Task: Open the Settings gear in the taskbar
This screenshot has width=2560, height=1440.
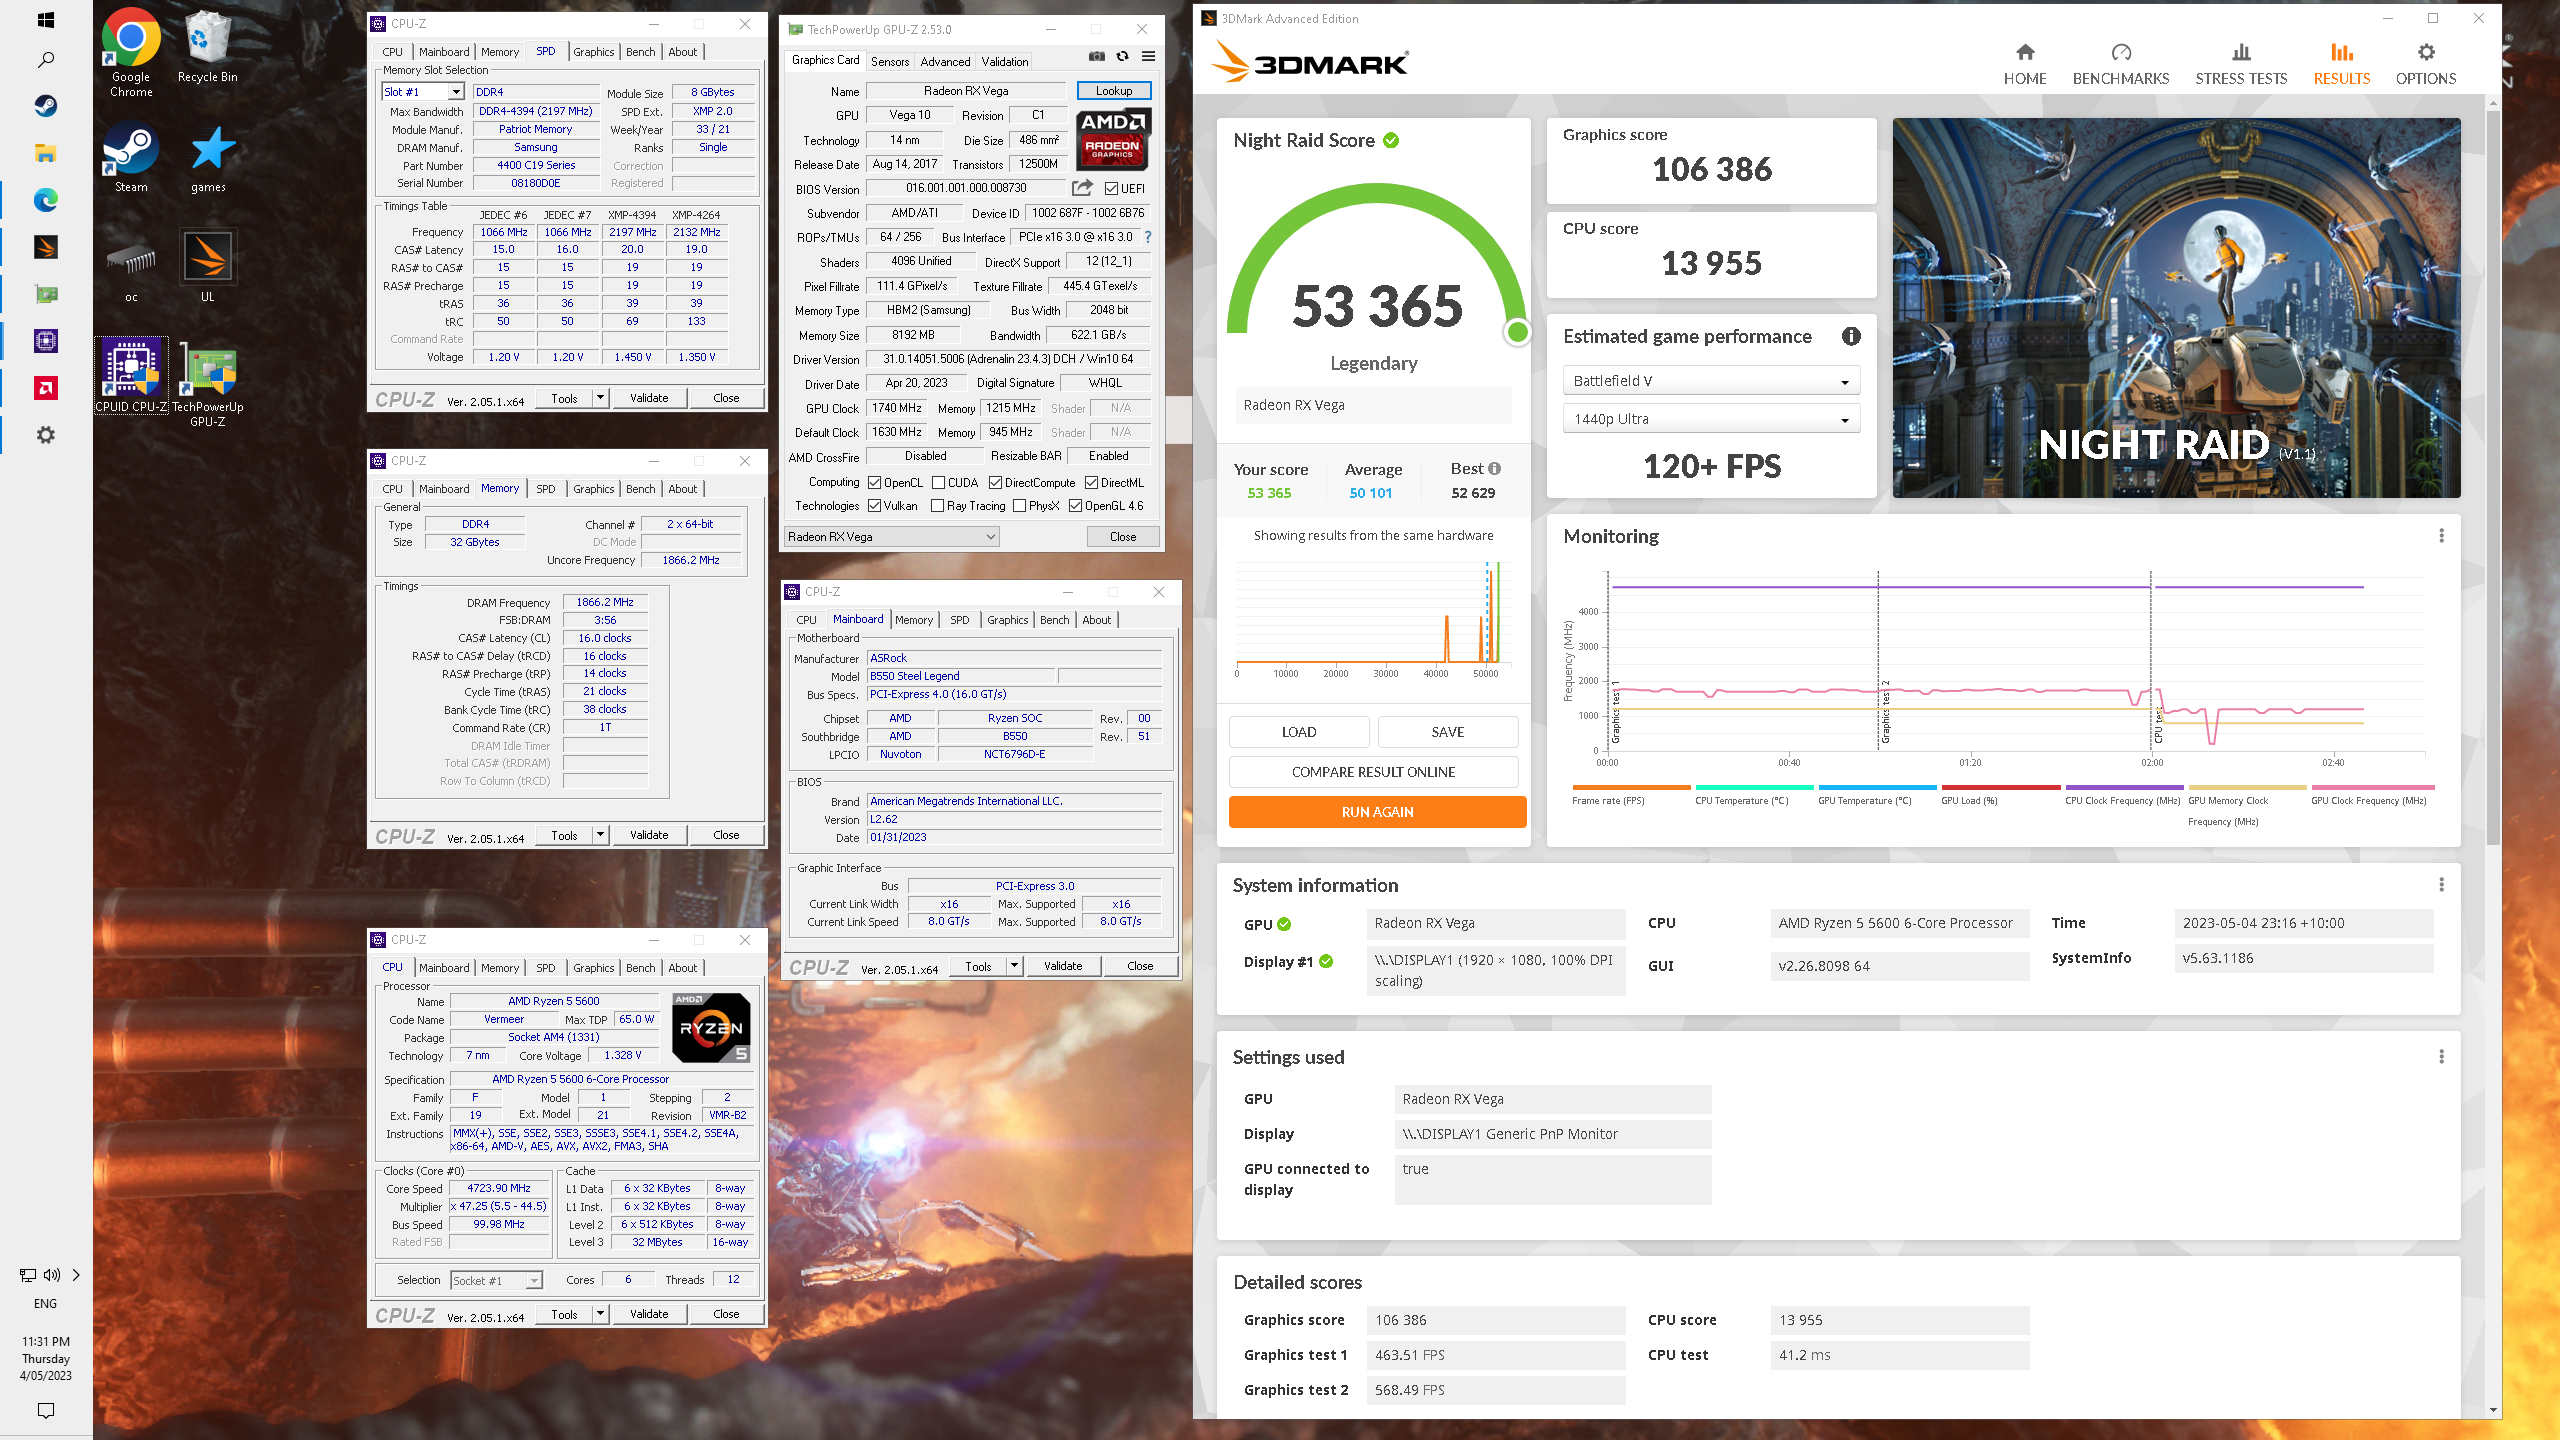Action: click(x=46, y=435)
